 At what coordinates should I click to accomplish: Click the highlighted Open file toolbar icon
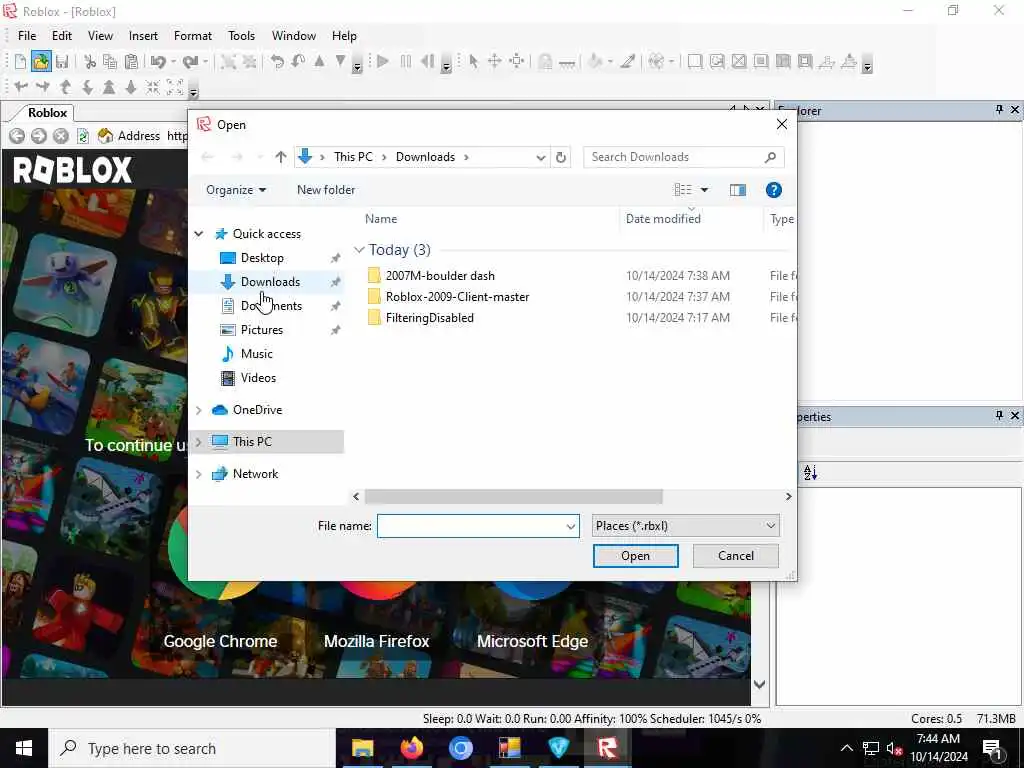(x=40, y=62)
